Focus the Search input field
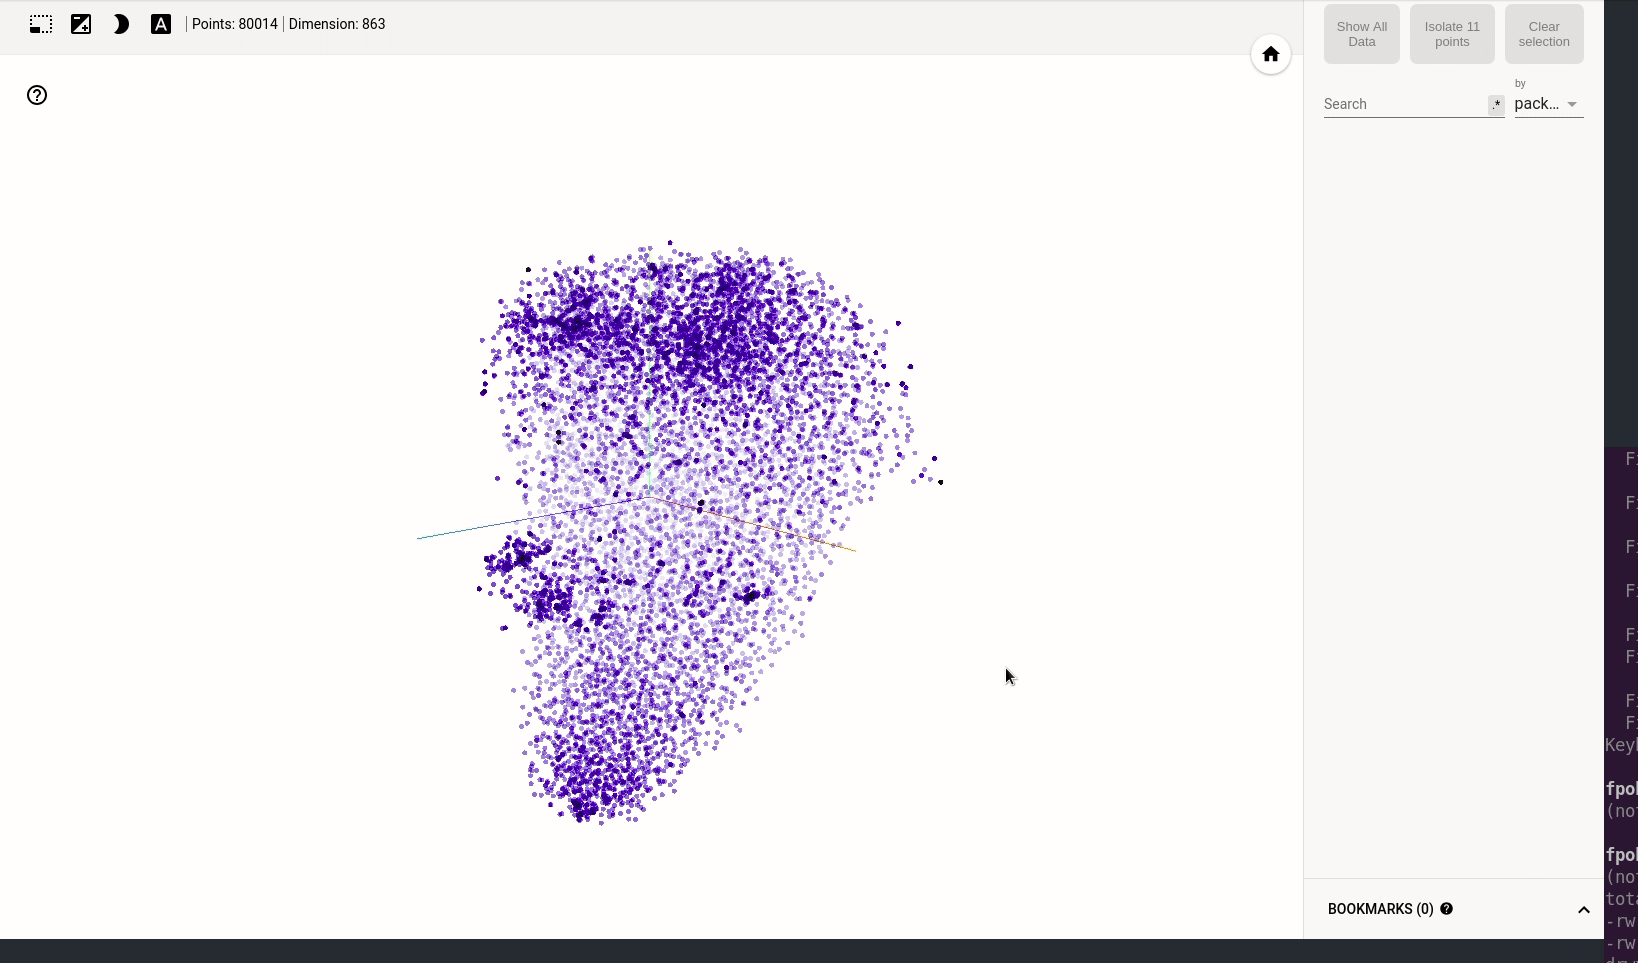Image resolution: width=1638 pixels, height=963 pixels. point(1404,104)
